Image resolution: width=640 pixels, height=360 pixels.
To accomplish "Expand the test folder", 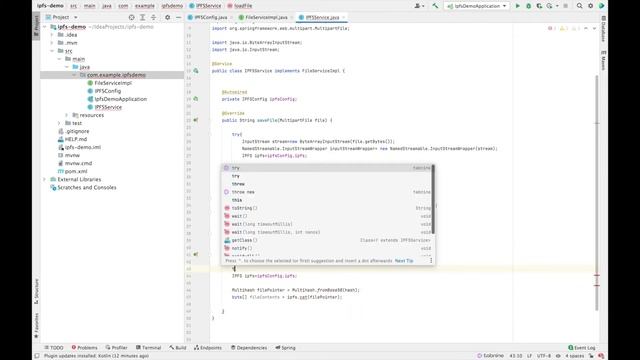I will (x=59, y=123).
